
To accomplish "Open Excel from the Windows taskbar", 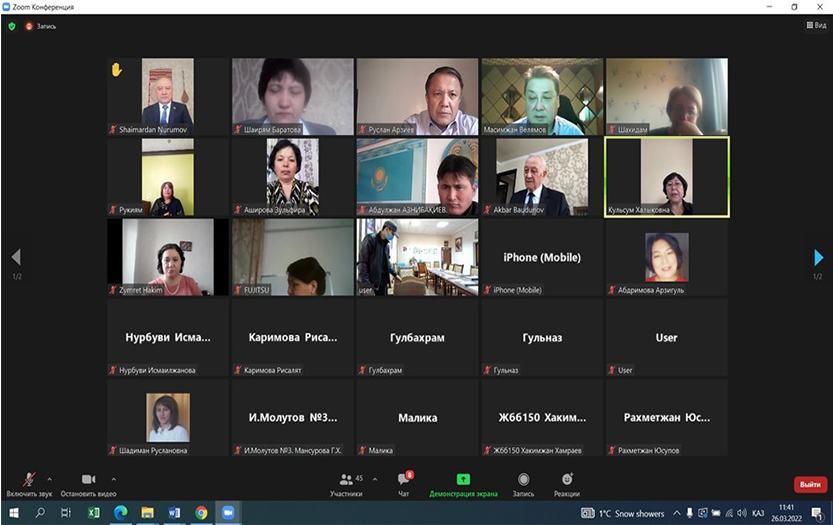I will pos(93,513).
